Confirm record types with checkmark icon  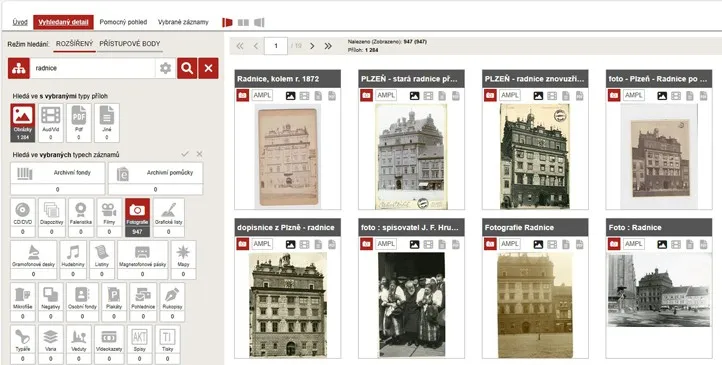coord(185,154)
